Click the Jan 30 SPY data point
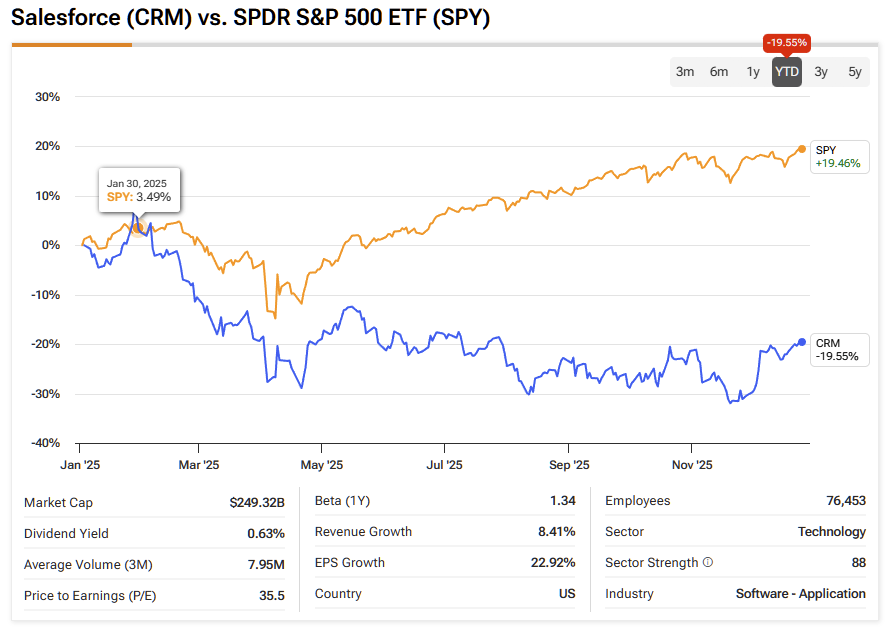The width and height of the screenshot is (888, 633). point(138,227)
